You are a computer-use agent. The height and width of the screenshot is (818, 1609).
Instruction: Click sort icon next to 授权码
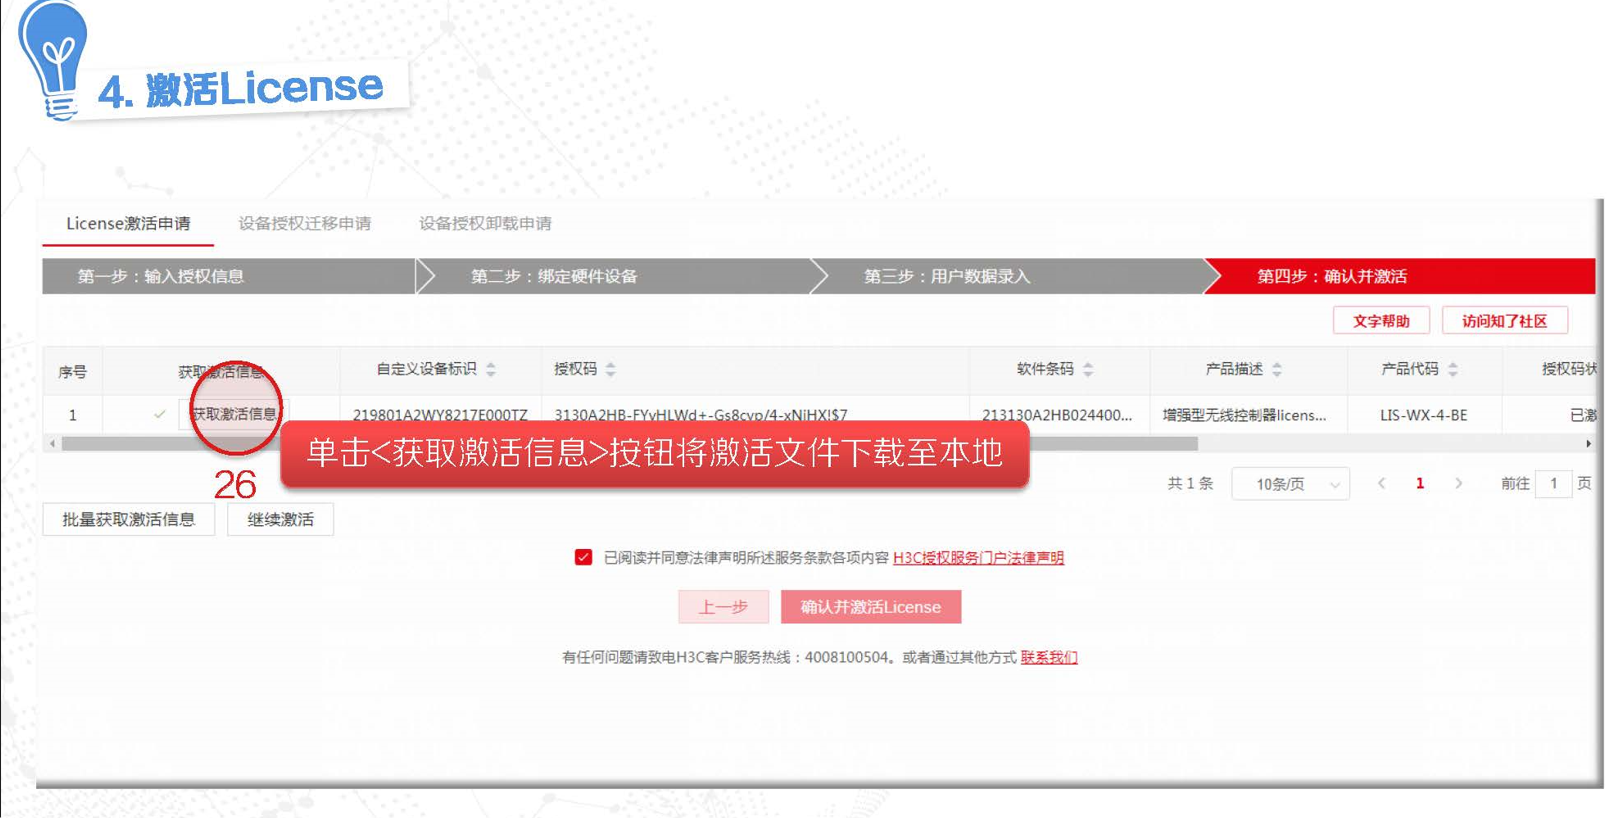pyautogui.click(x=611, y=370)
